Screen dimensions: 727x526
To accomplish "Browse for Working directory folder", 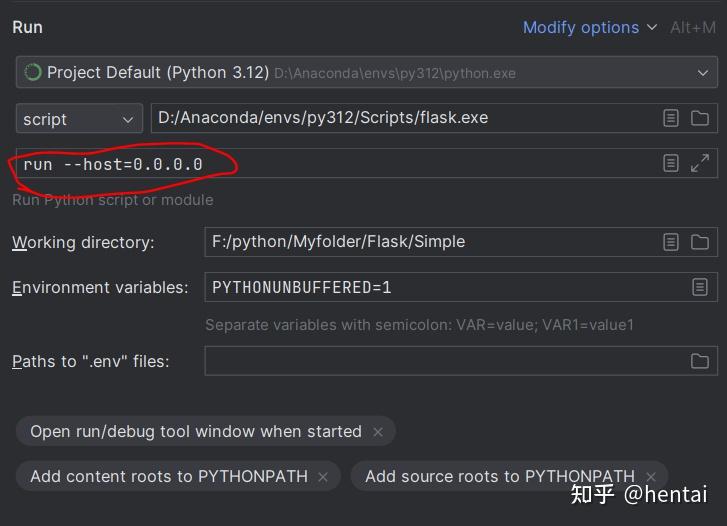I will 700,242.
